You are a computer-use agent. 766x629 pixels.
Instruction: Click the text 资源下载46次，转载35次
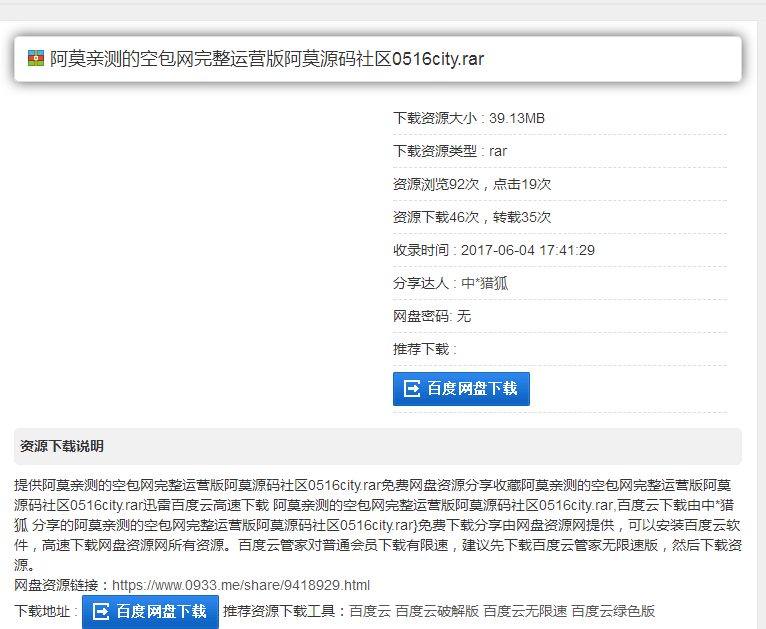click(472, 217)
